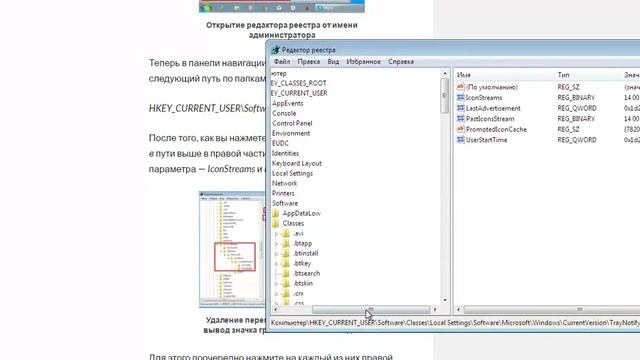Open the registry tree thumbnail in article
Screen dimensions: 640x360
coord(232,249)
